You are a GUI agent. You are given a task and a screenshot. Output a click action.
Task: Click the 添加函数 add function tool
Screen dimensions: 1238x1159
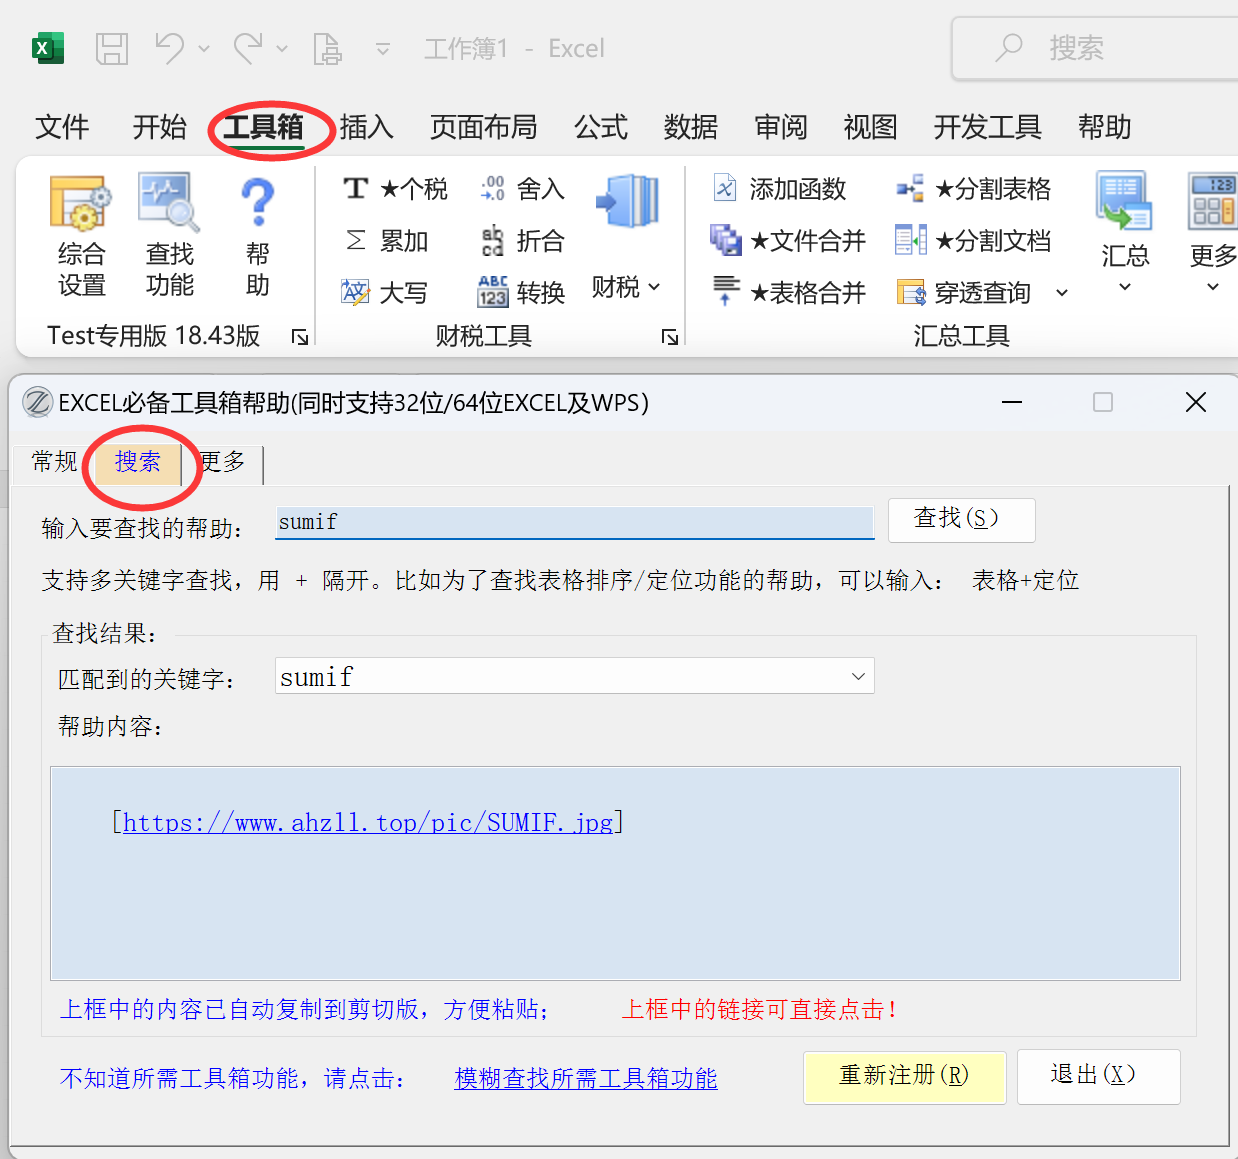pos(780,189)
